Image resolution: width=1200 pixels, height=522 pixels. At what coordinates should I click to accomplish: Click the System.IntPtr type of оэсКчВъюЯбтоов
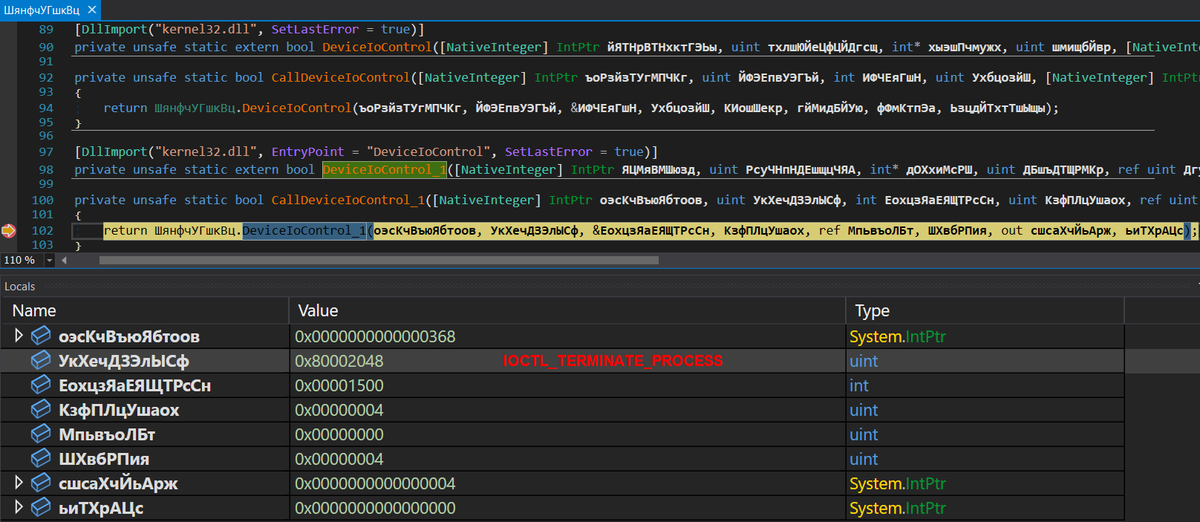coord(896,336)
